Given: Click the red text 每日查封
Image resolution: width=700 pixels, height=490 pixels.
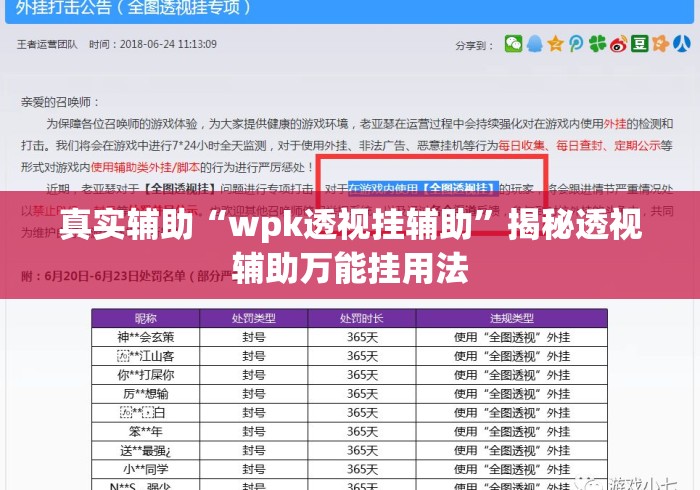Looking at the screenshot, I should pos(579,145).
